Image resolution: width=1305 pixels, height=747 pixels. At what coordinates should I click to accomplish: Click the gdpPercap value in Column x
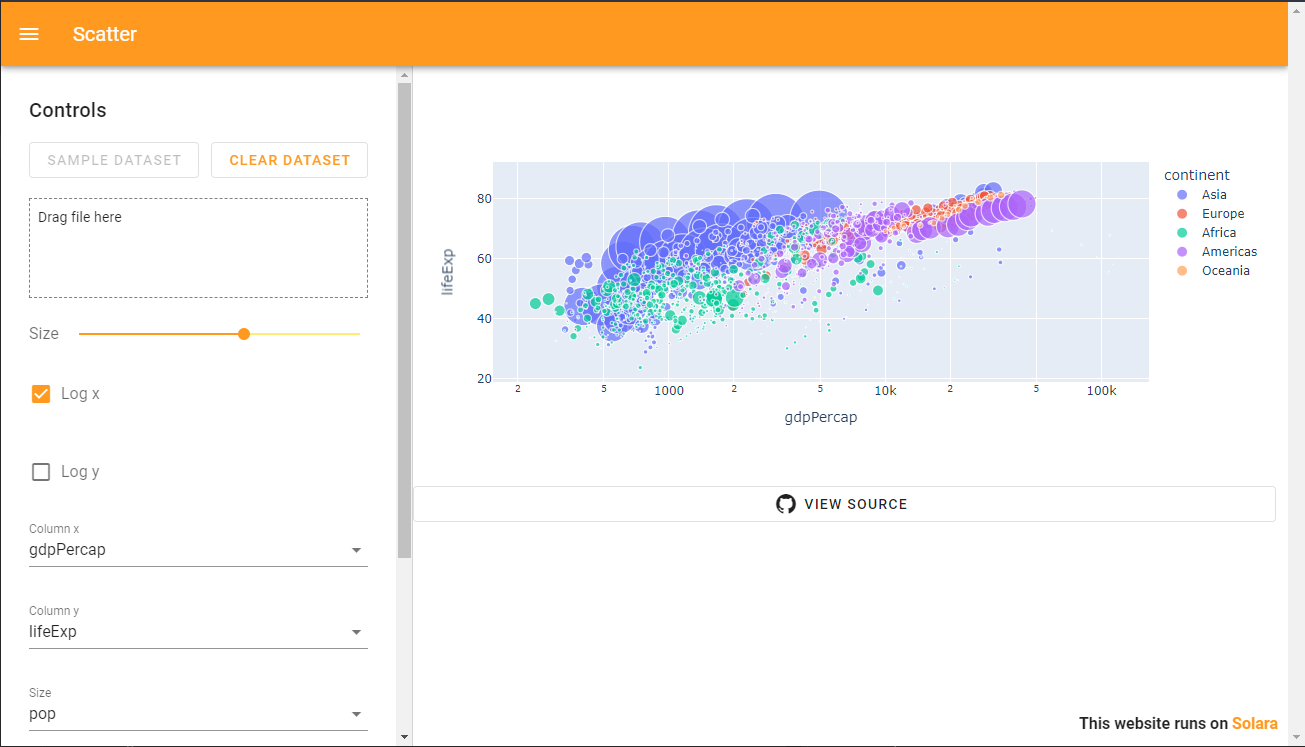[67, 549]
